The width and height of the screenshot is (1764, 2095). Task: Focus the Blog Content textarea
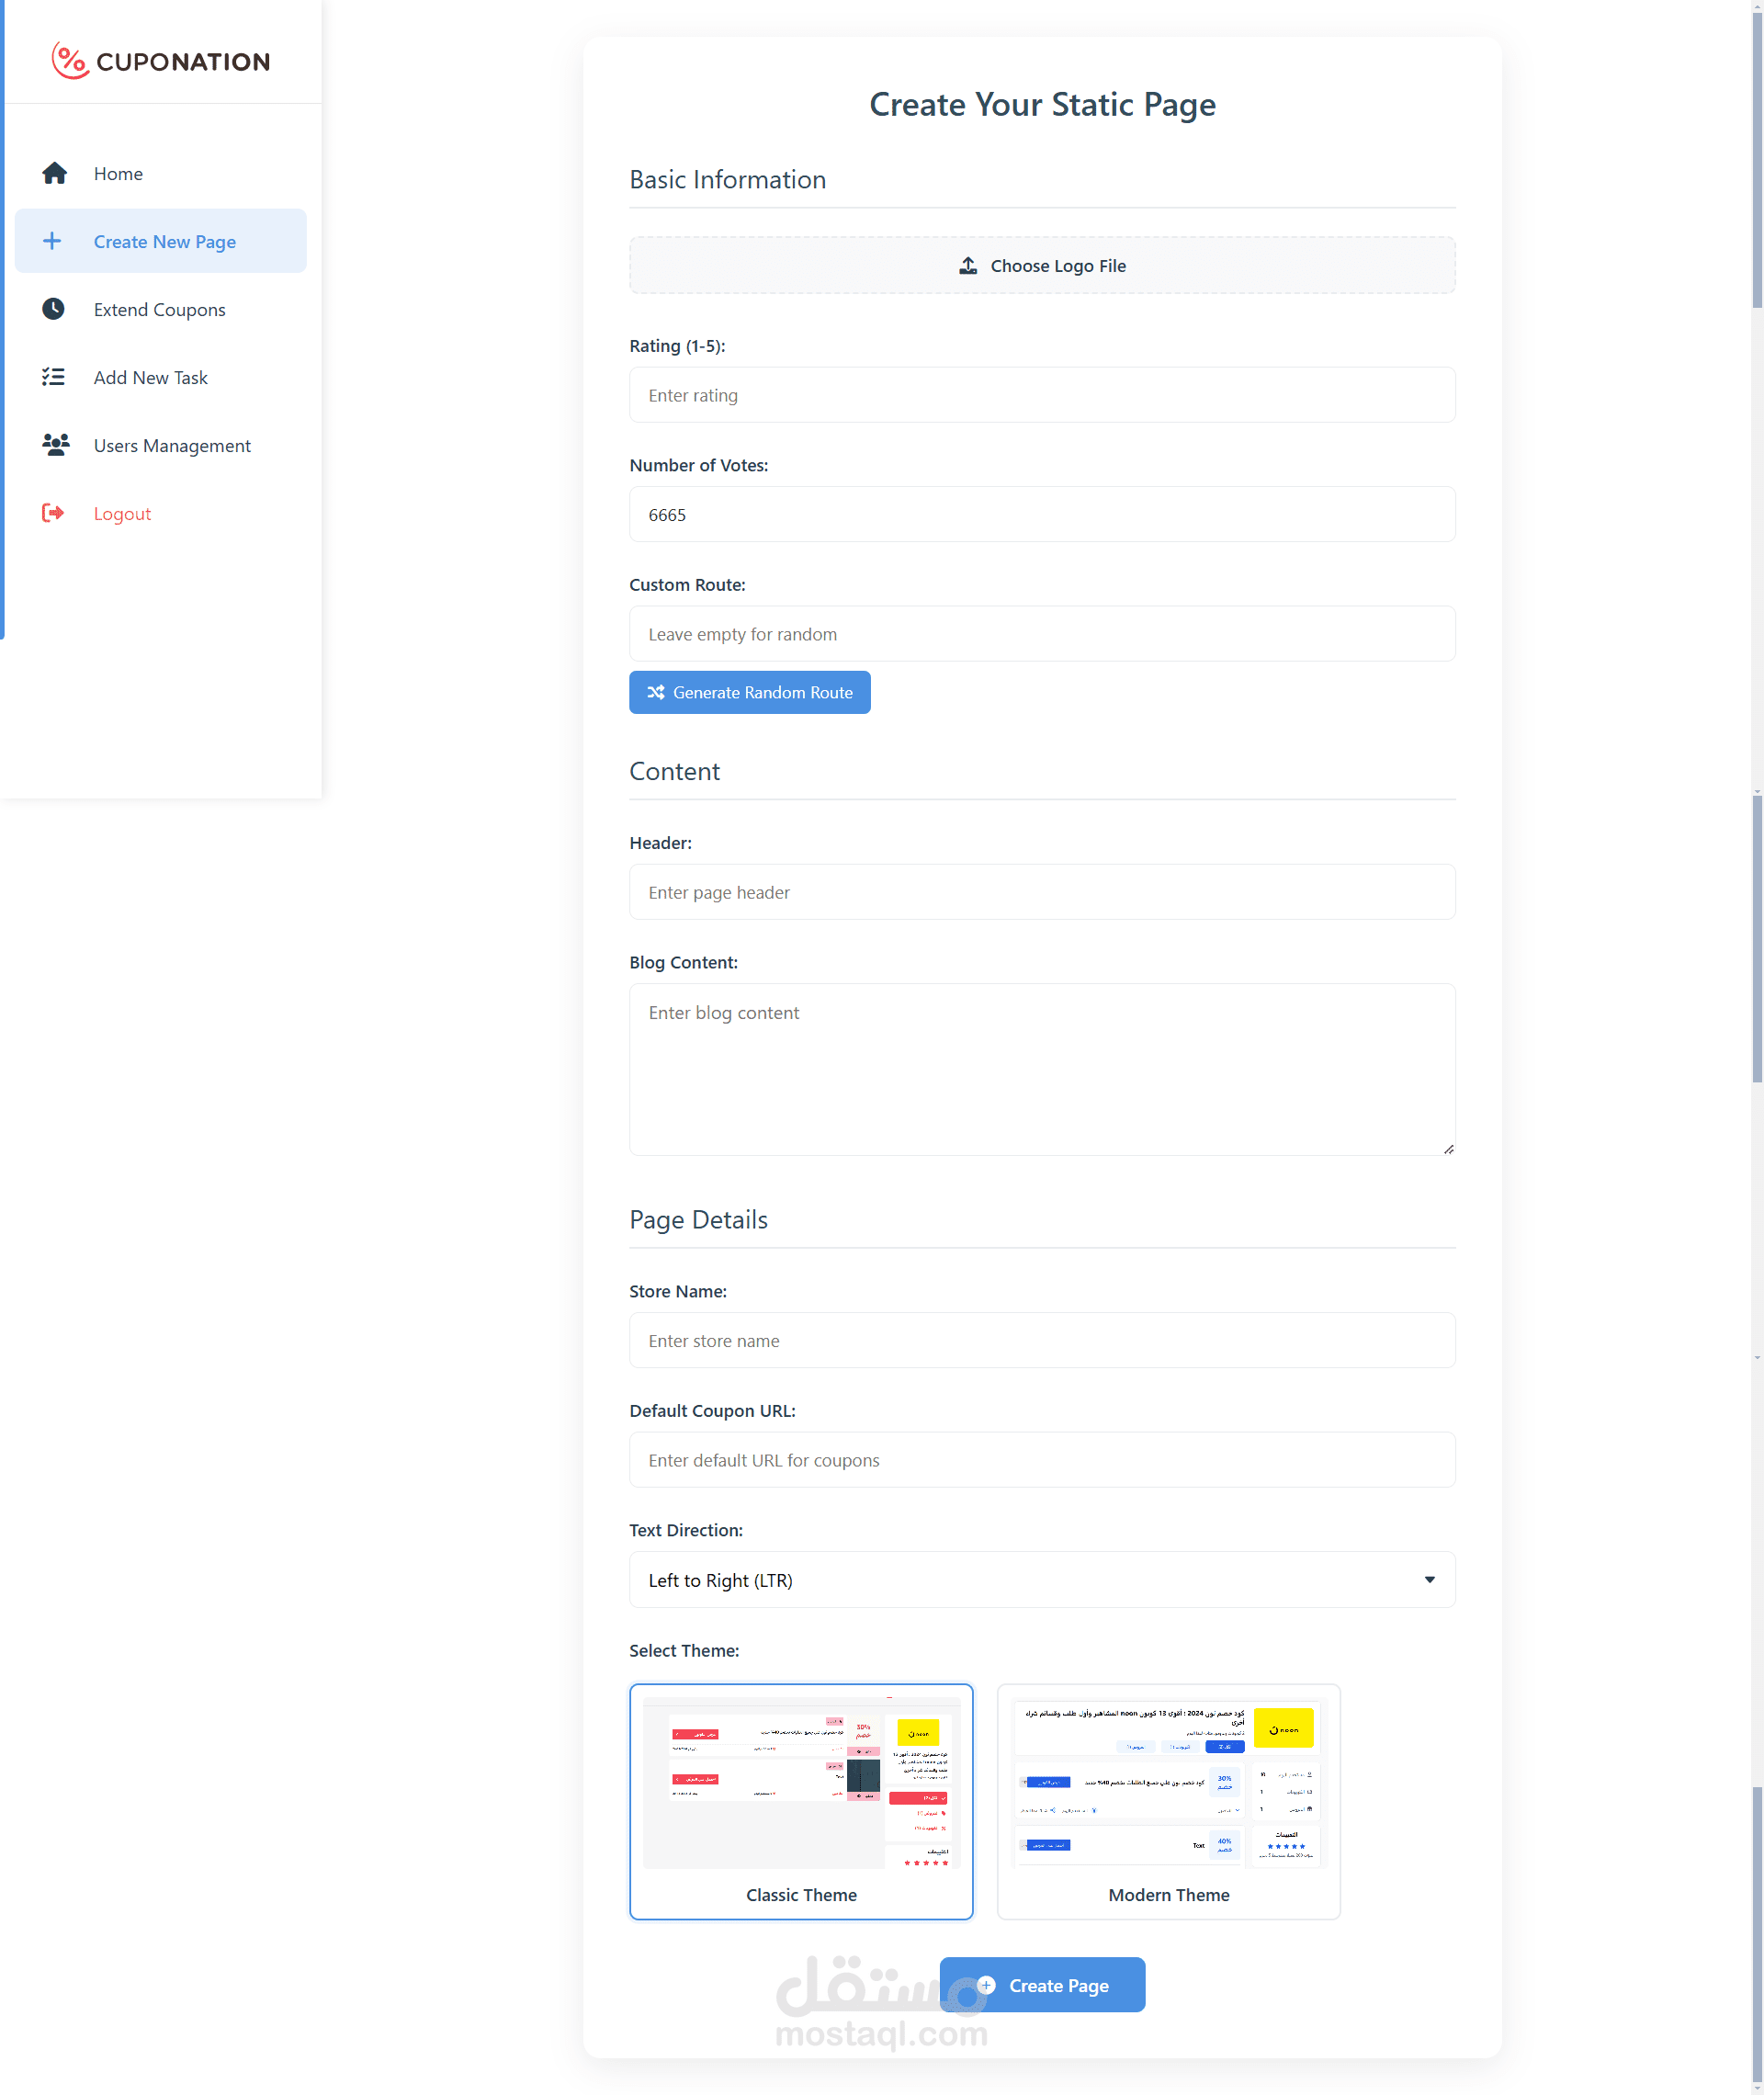(1041, 1068)
